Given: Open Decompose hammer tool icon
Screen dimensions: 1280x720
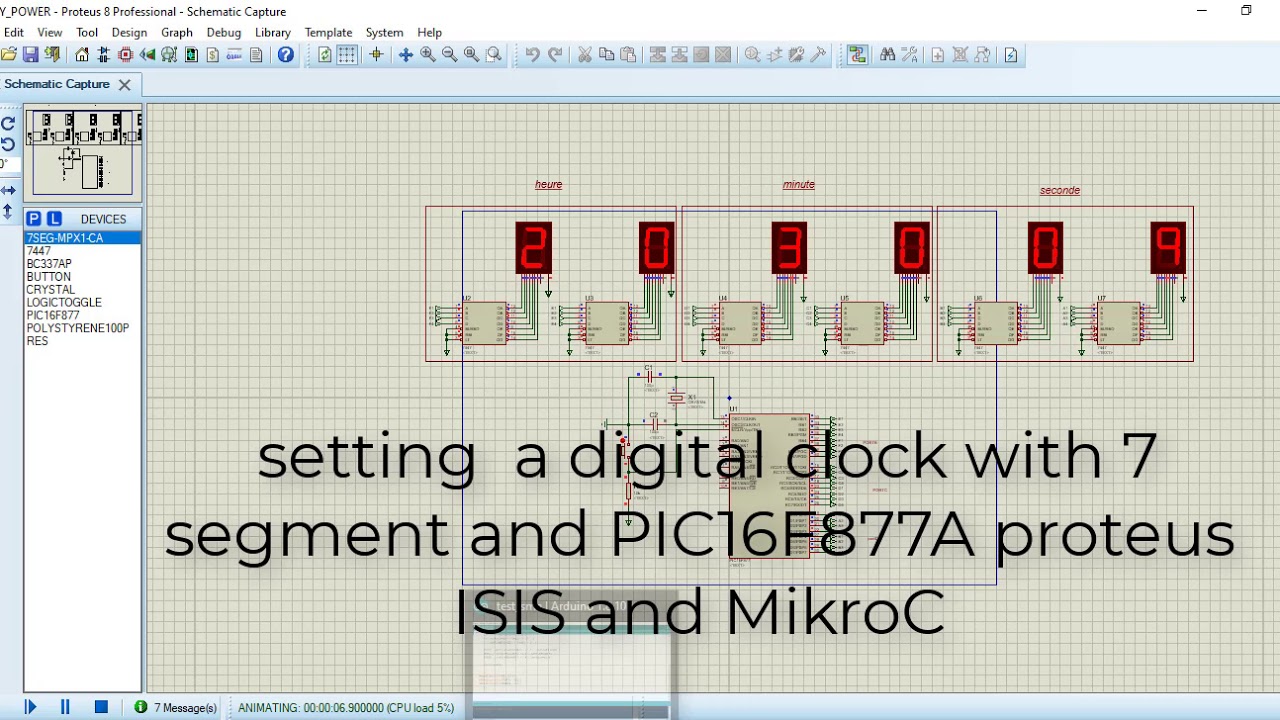Looking at the screenshot, I should click(819, 55).
